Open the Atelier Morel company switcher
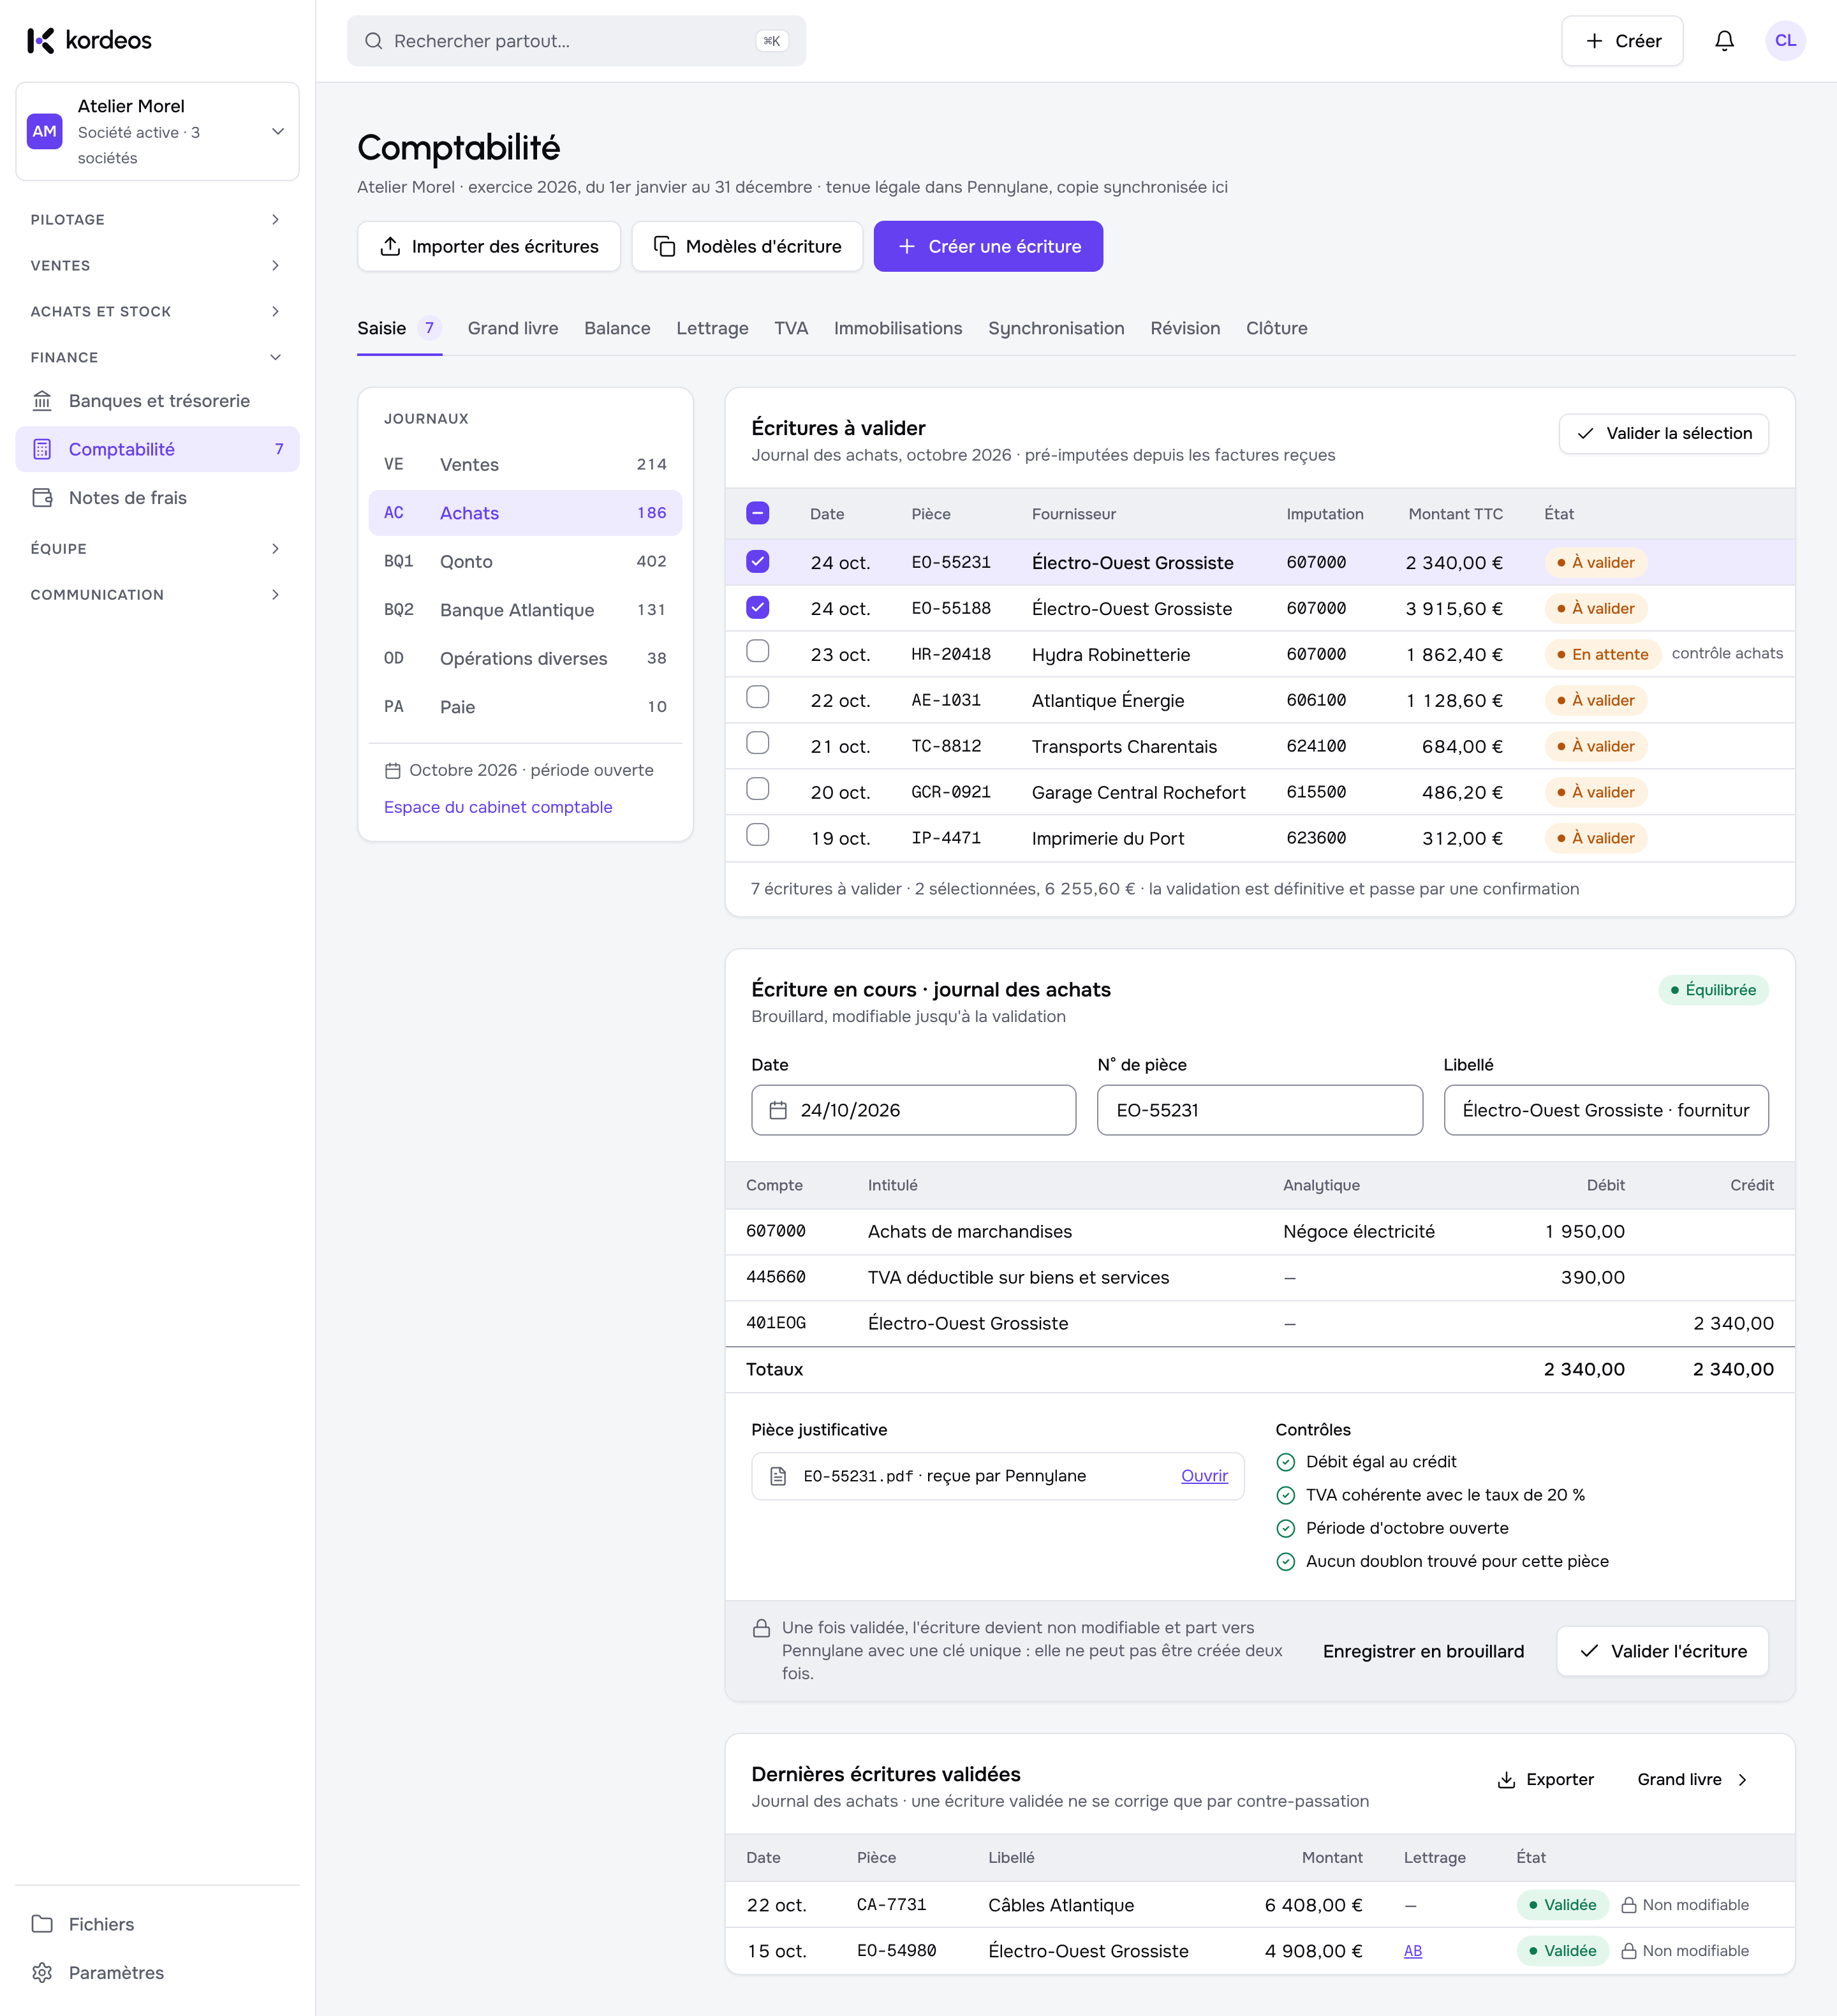Viewport: 1837px width, 2016px height. coord(158,131)
